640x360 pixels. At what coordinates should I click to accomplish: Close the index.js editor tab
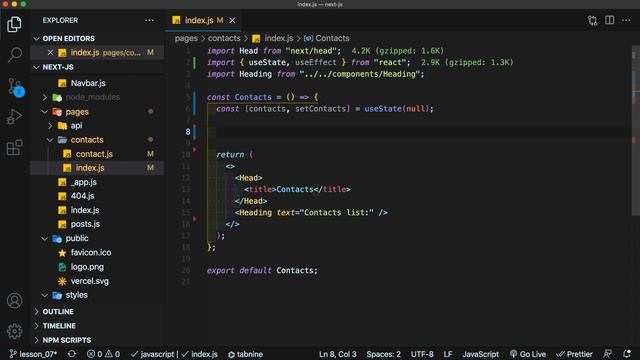[x=232, y=20]
